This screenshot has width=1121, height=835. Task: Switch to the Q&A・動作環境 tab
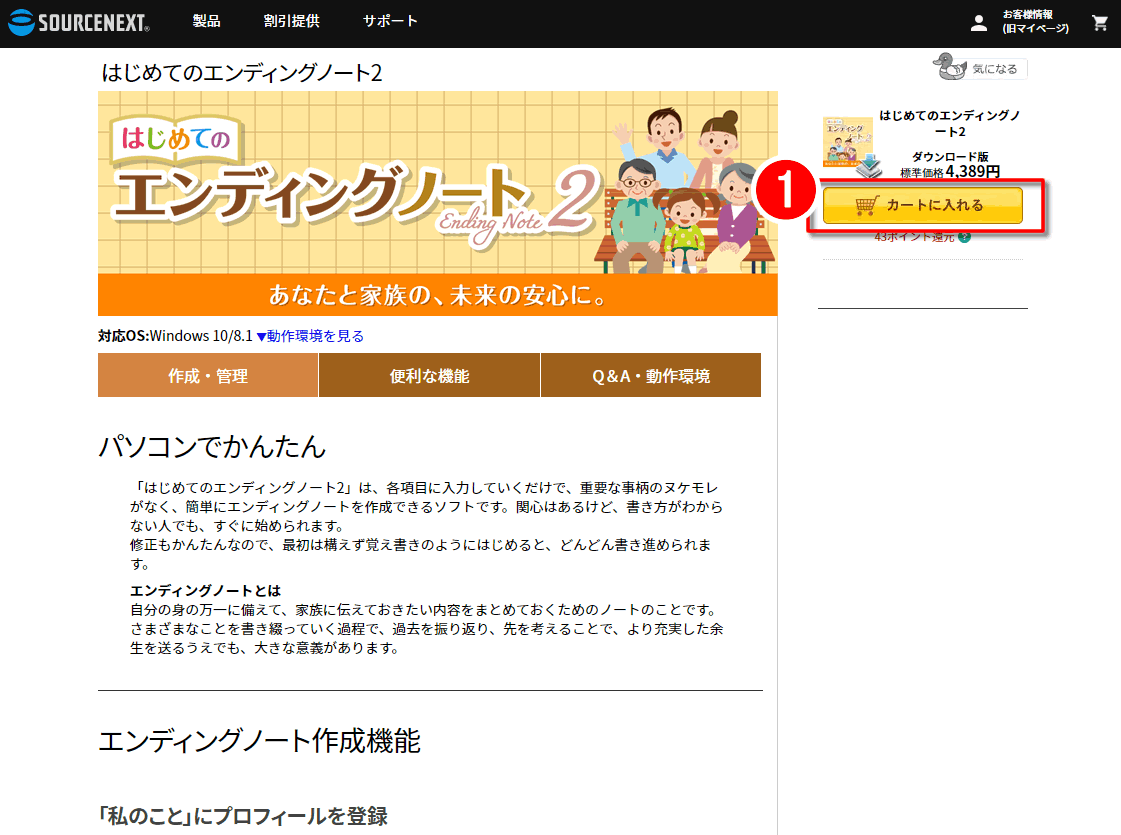click(651, 375)
